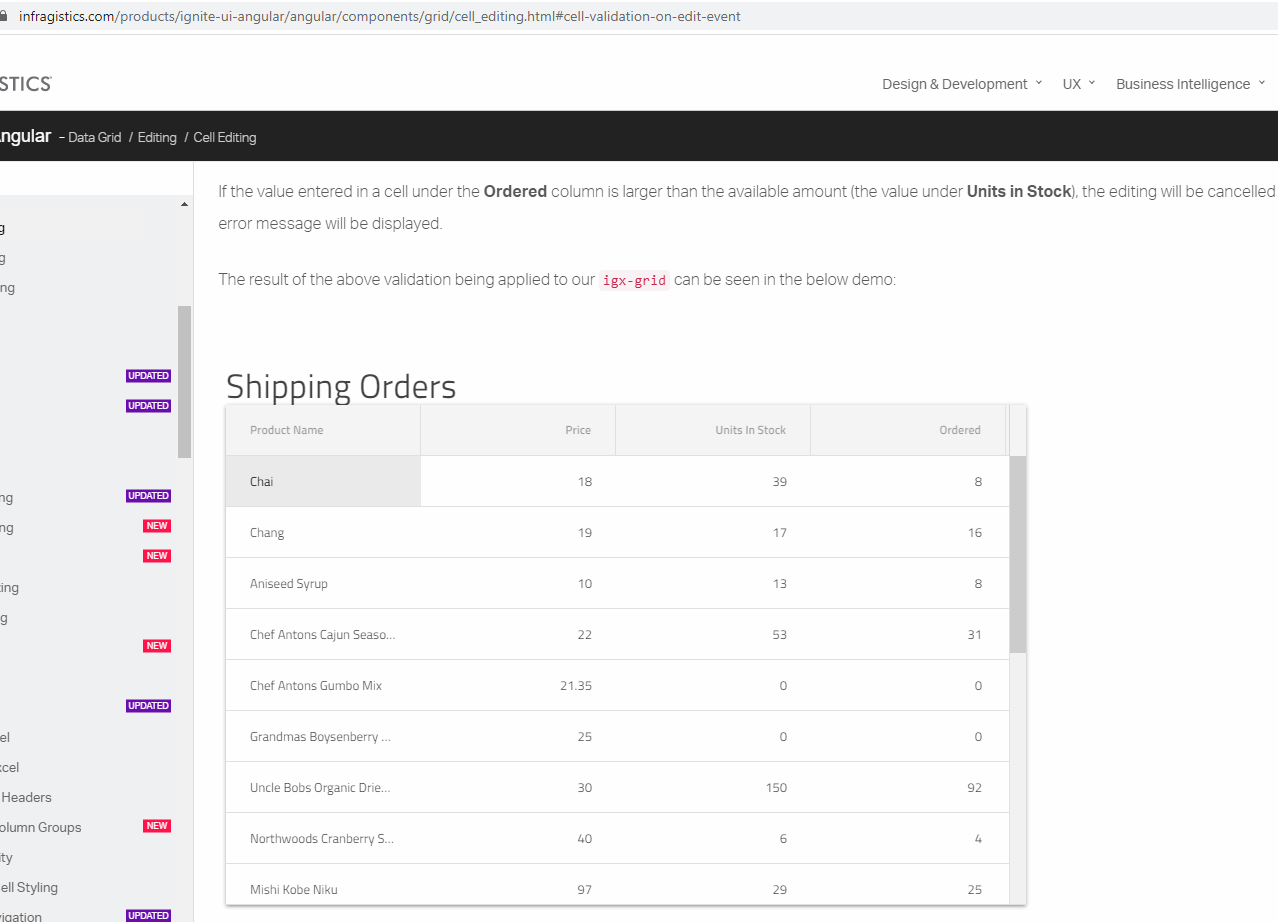The height and width of the screenshot is (922, 1278).
Task: Click the Editing breadcrumb link
Action: coord(156,137)
